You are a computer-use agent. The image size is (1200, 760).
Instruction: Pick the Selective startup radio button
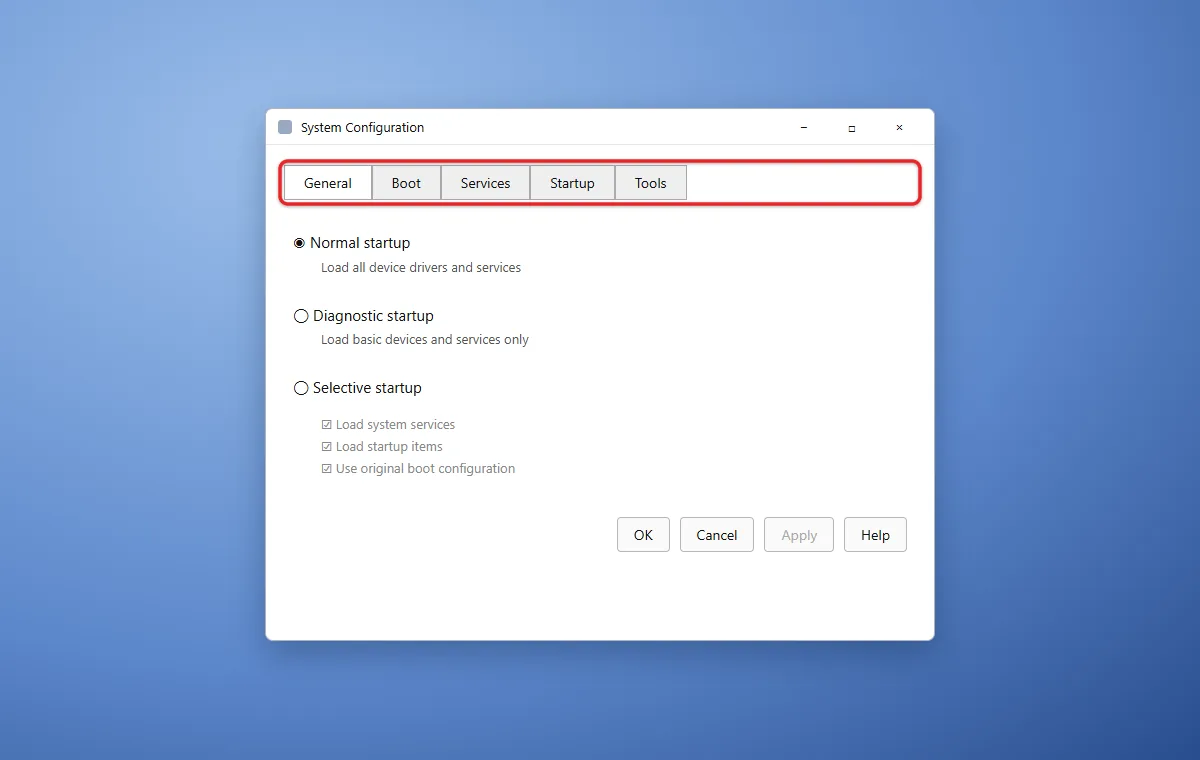[301, 388]
